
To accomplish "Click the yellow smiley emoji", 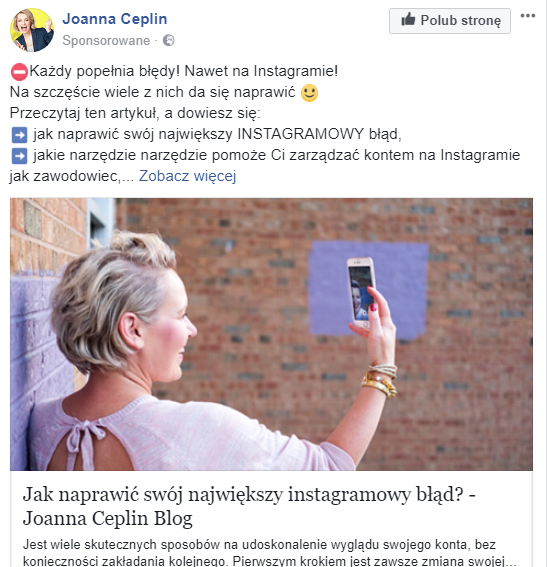I will [309, 93].
